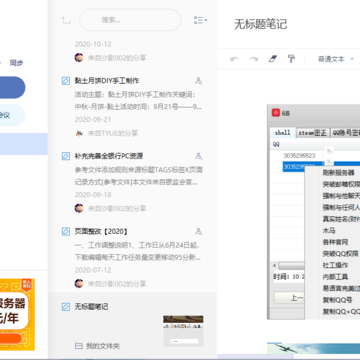Click the date 2020-09-21
The image size is (360, 360).
tap(93, 119)
